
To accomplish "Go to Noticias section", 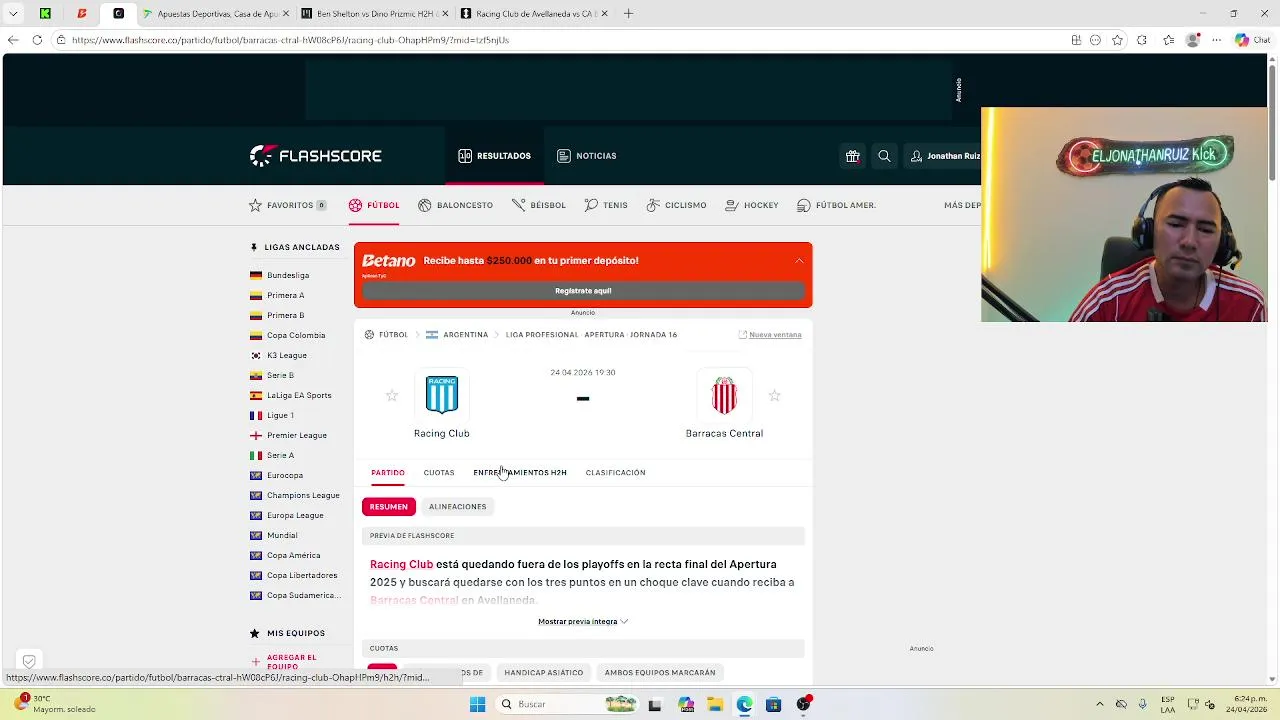I will (x=587, y=156).
